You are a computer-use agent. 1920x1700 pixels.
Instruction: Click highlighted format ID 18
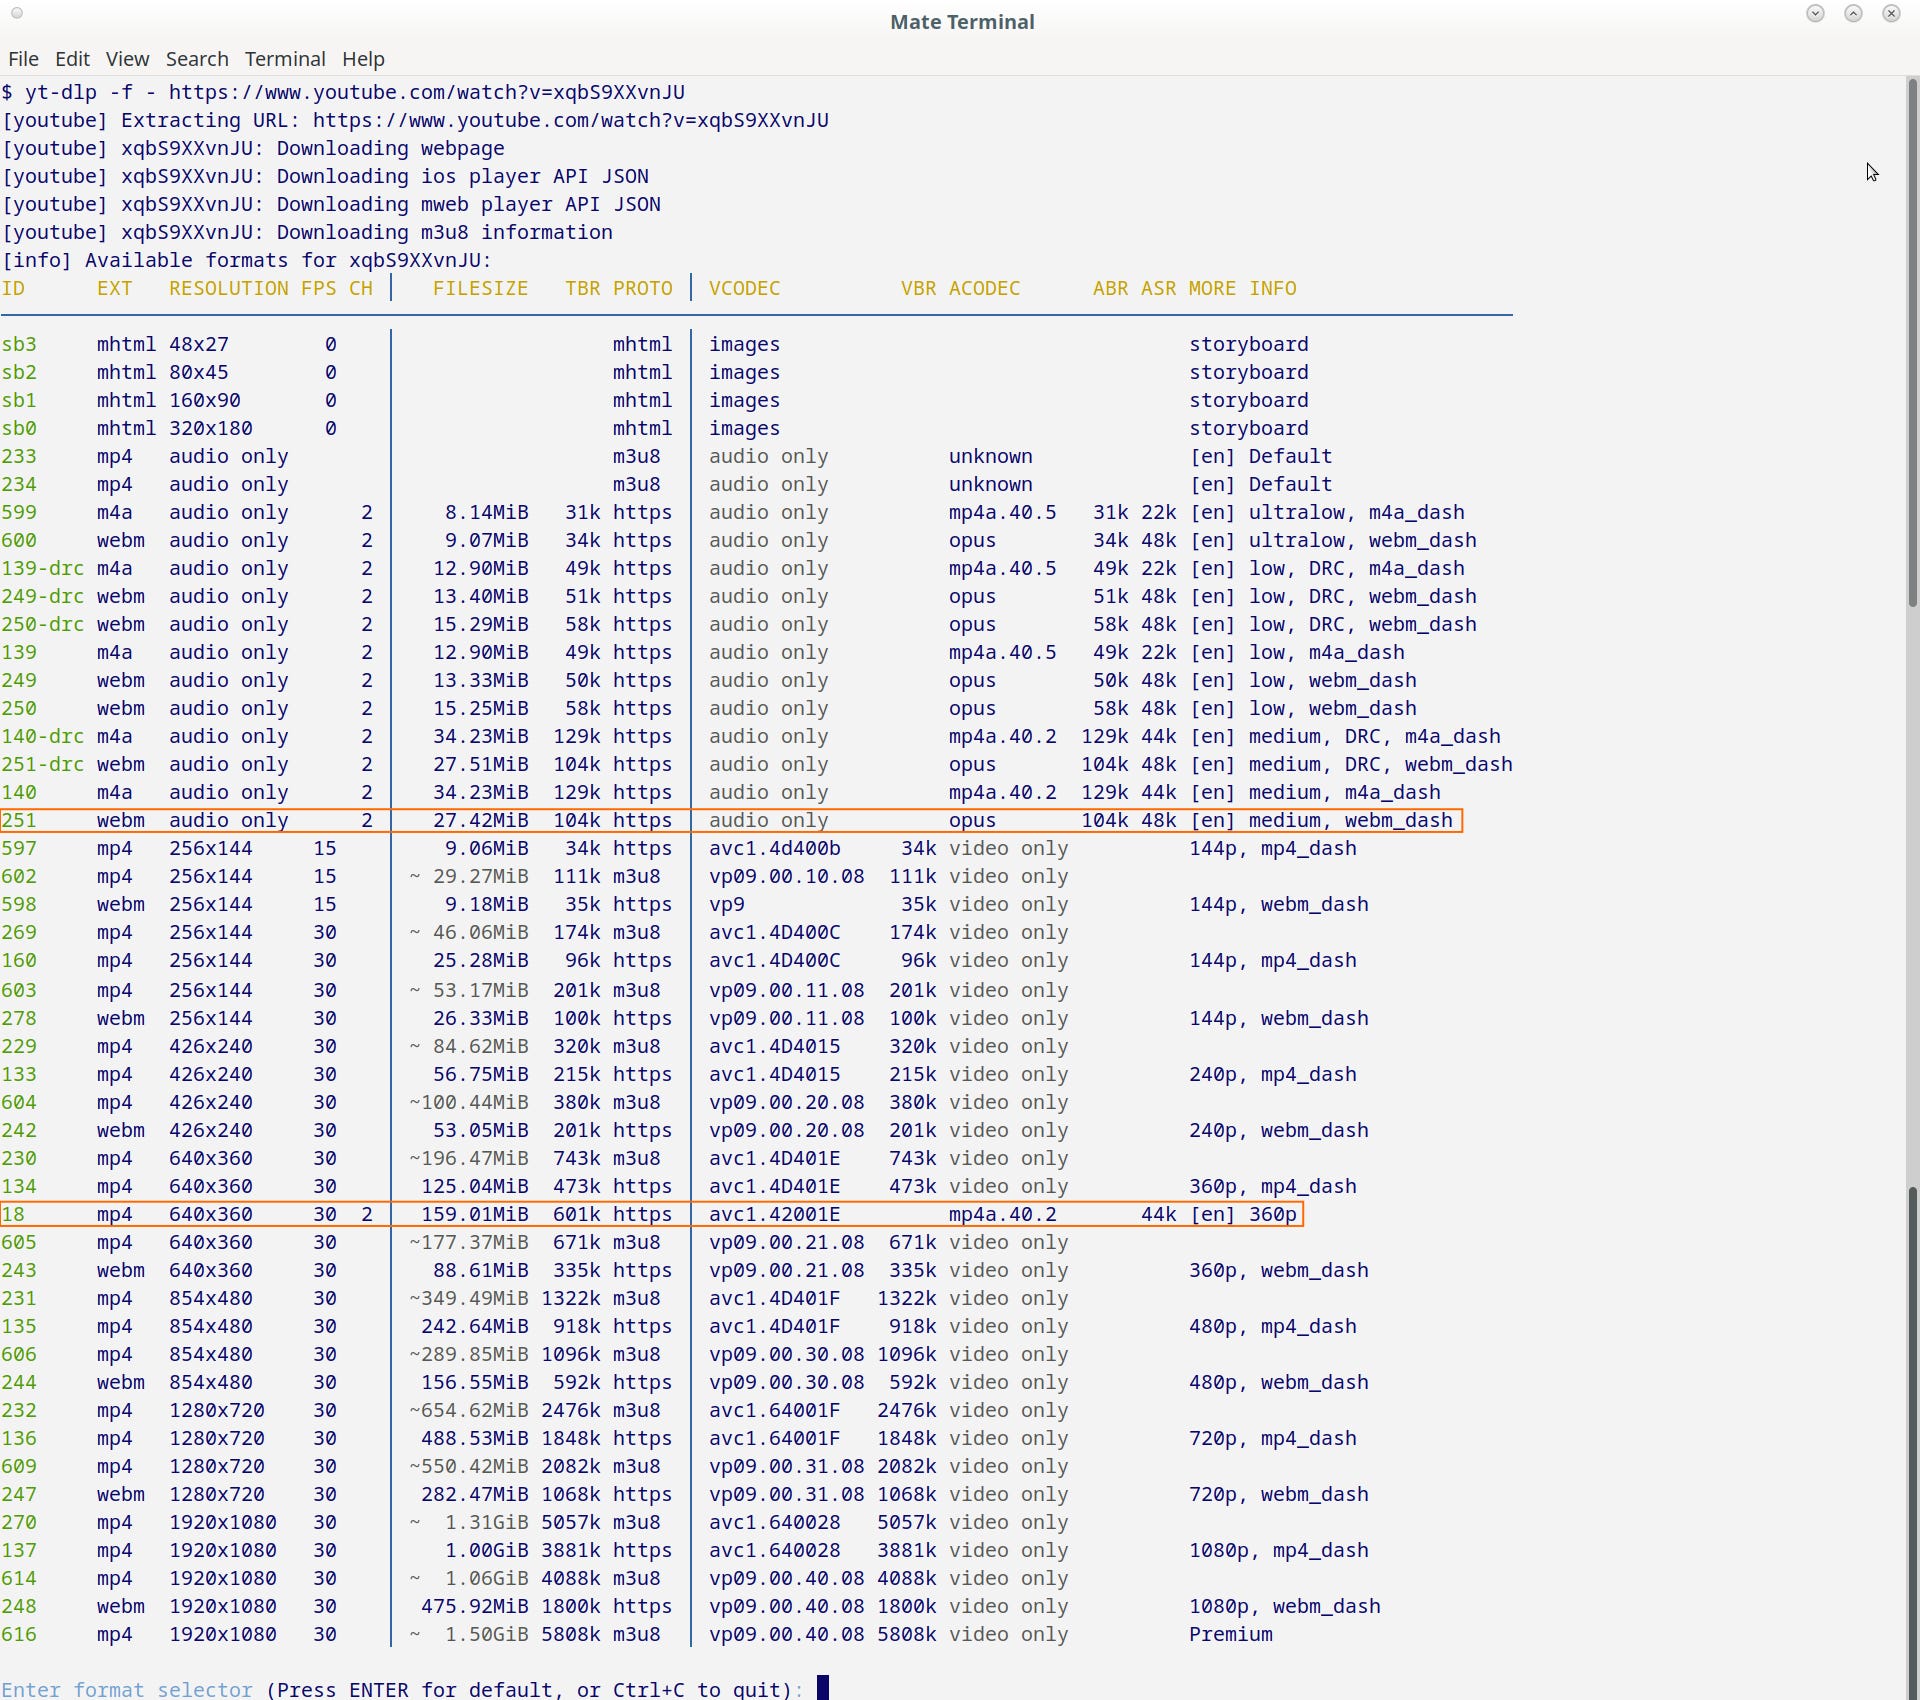13,1214
